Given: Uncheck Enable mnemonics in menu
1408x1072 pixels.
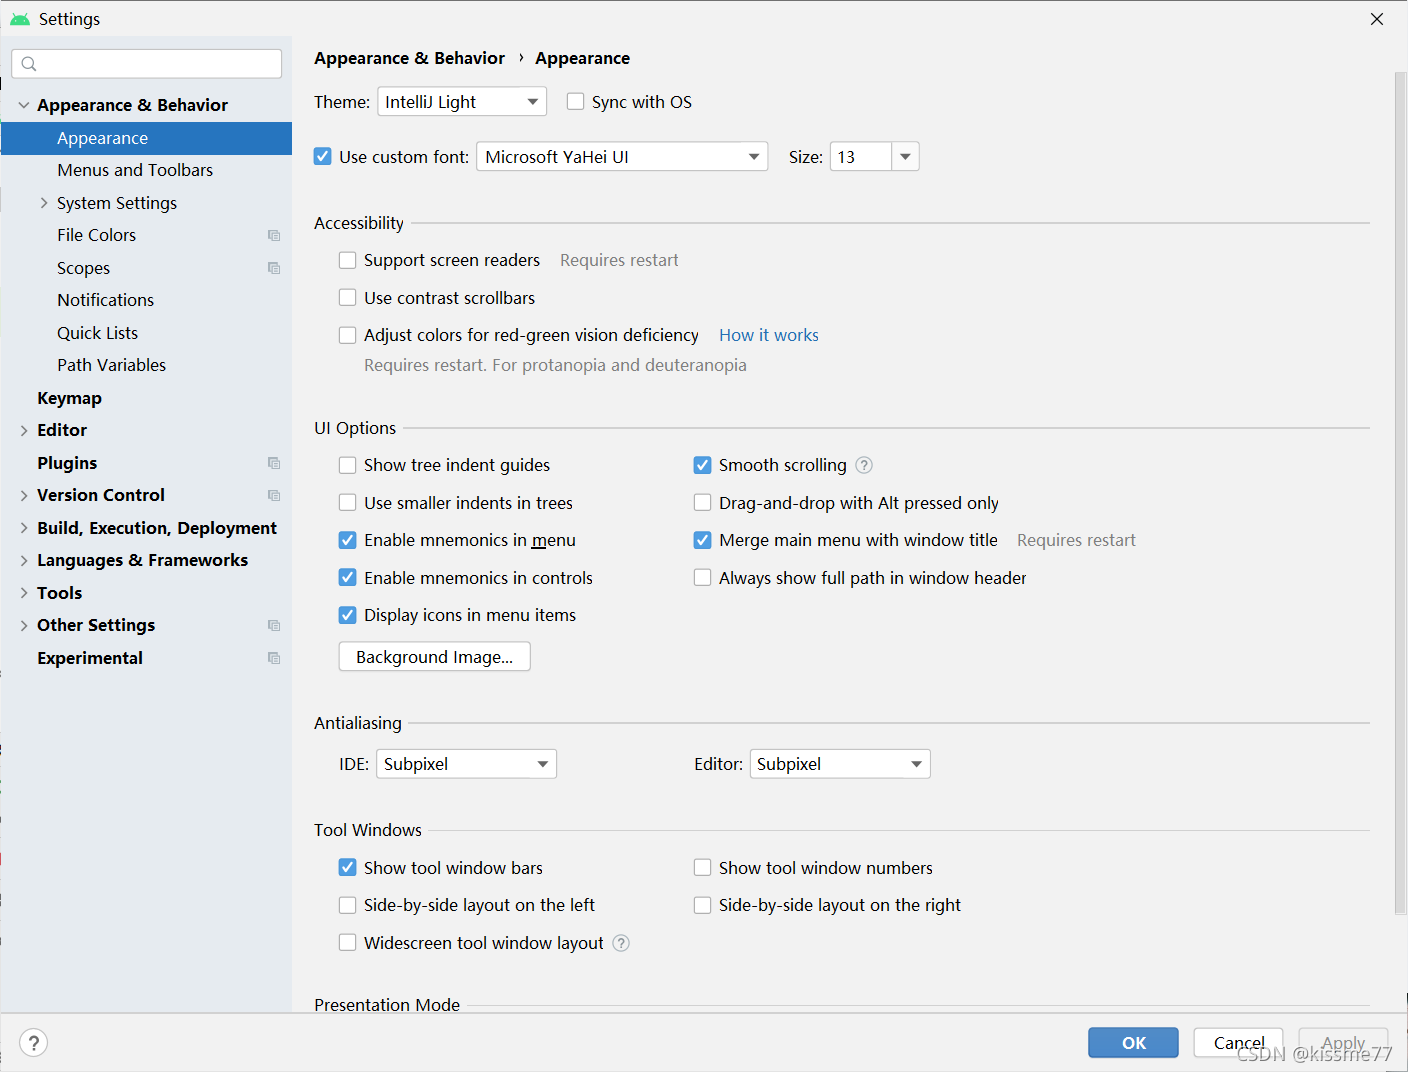Looking at the screenshot, I should (x=347, y=540).
